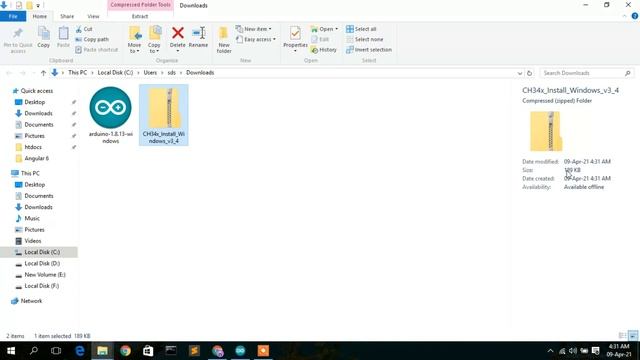Click the Rename icon
This screenshot has width=640, height=360.
point(198,33)
